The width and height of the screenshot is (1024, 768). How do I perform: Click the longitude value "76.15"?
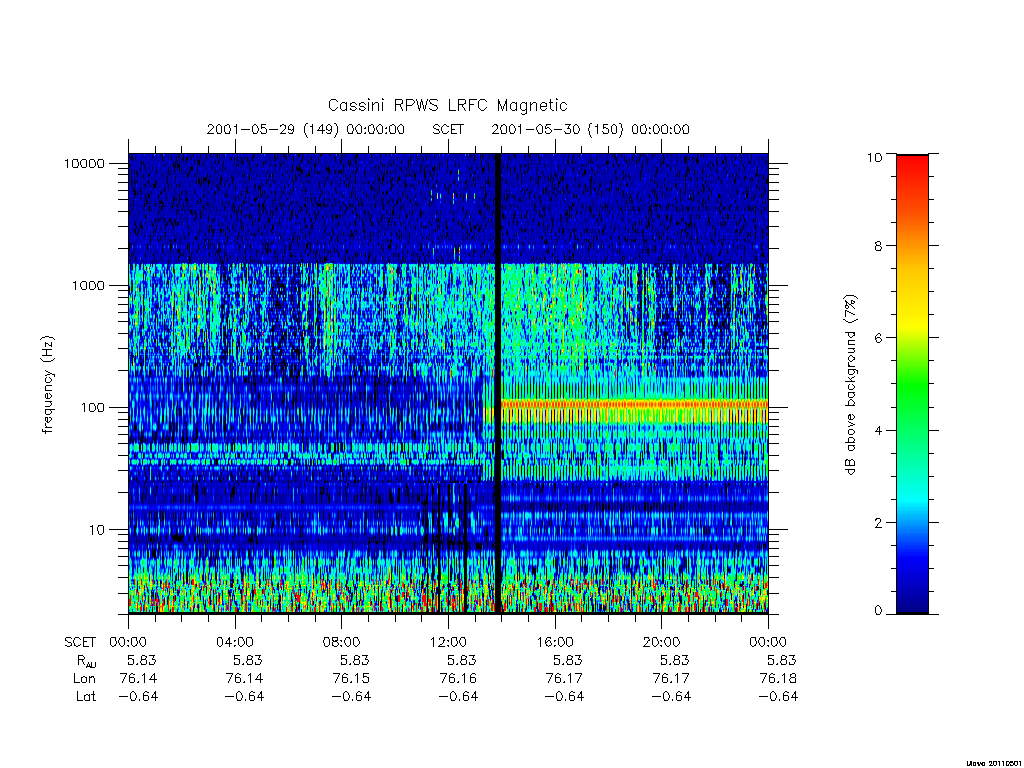[x=351, y=679]
